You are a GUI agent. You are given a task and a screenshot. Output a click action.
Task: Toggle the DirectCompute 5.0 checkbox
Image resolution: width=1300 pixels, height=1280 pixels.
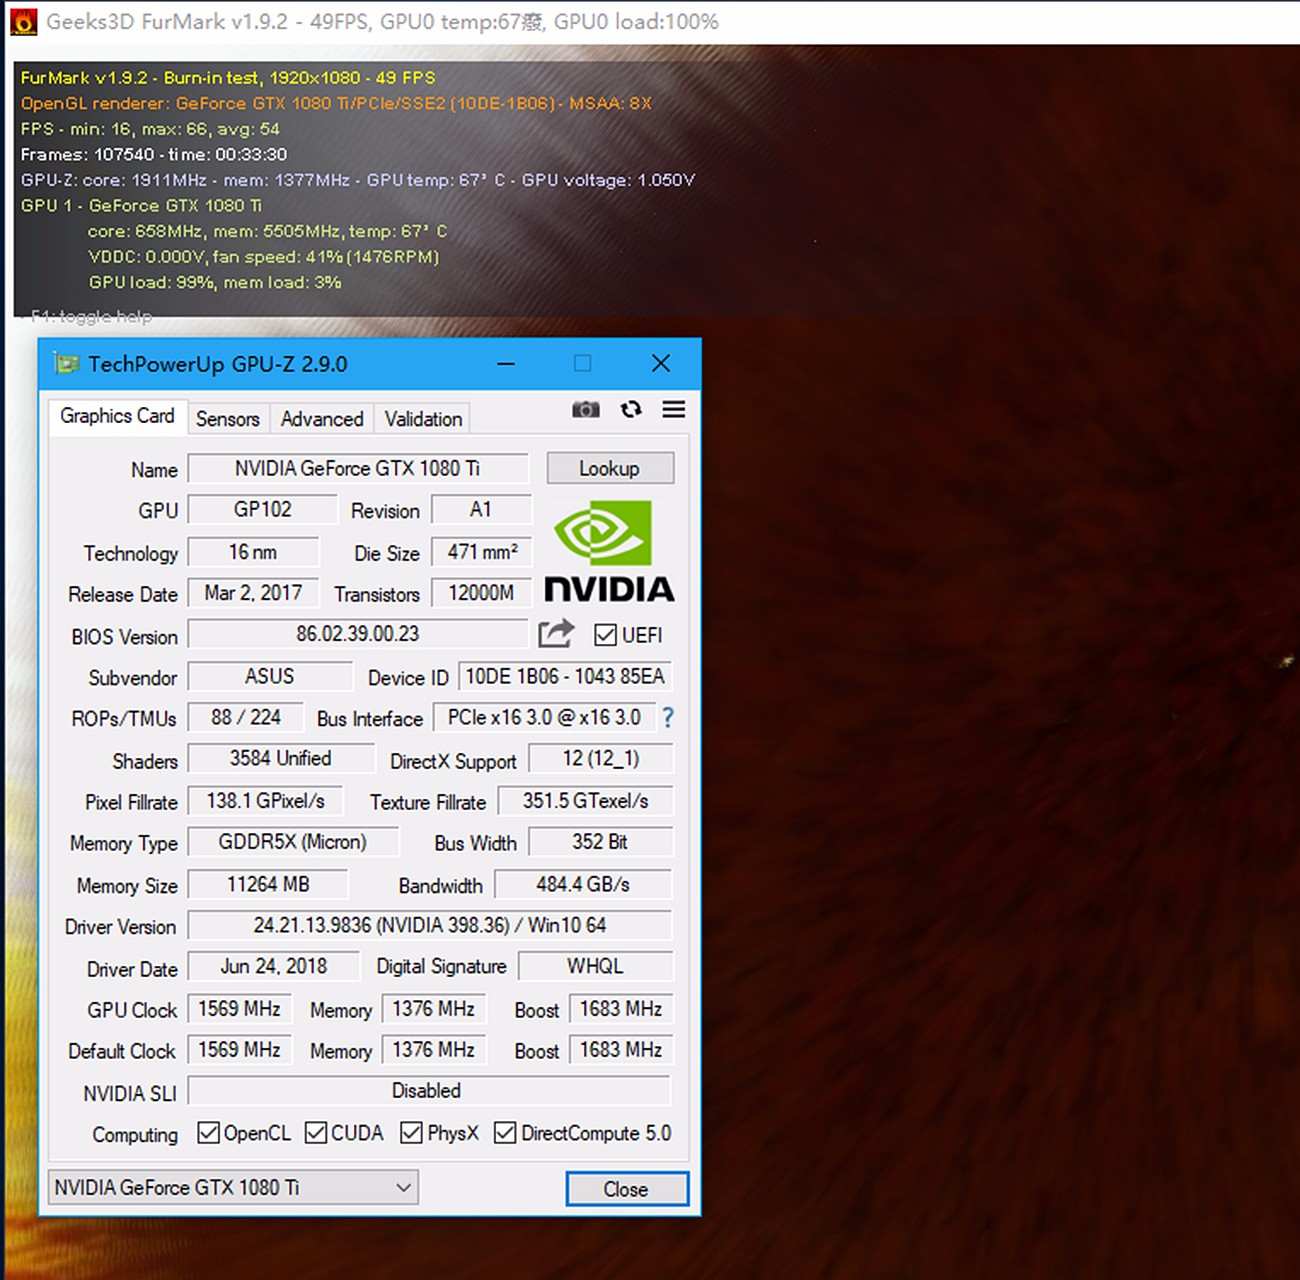(505, 1132)
